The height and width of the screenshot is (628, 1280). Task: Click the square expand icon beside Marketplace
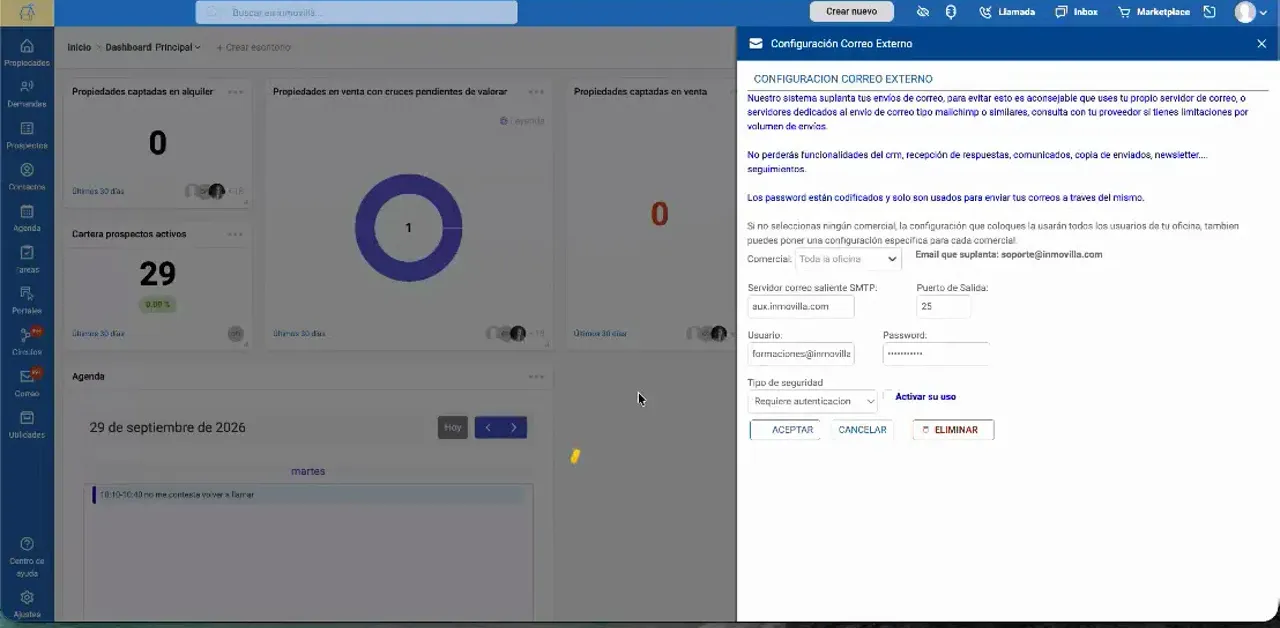(1209, 12)
